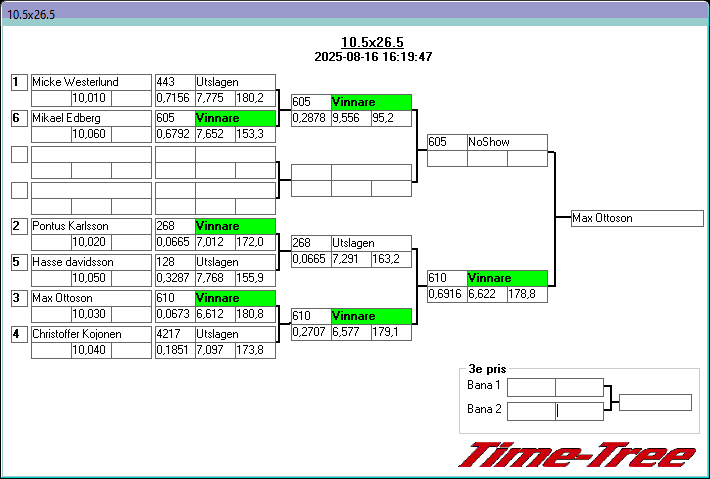
Task: Click speed value 172,0
Action: 255,242
